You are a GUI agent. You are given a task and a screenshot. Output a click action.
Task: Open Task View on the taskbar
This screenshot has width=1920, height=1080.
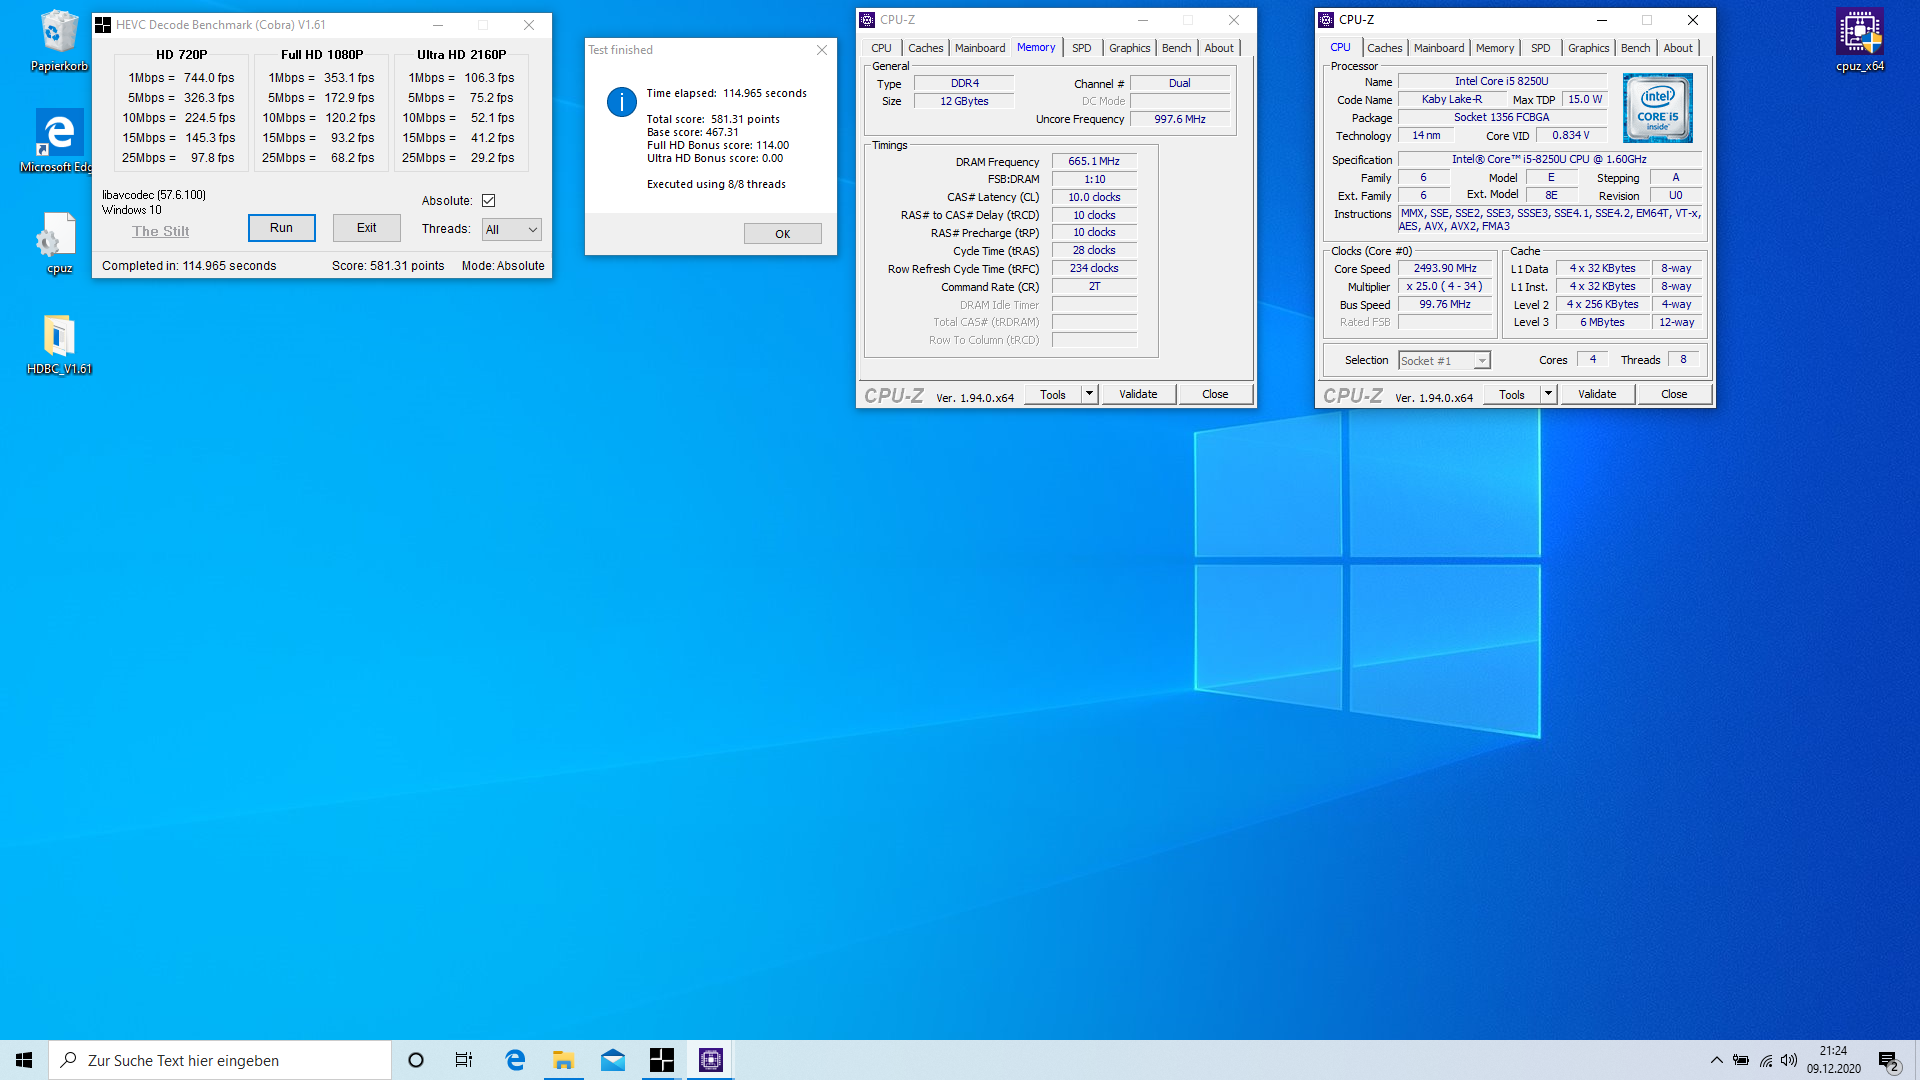click(464, 1060)
